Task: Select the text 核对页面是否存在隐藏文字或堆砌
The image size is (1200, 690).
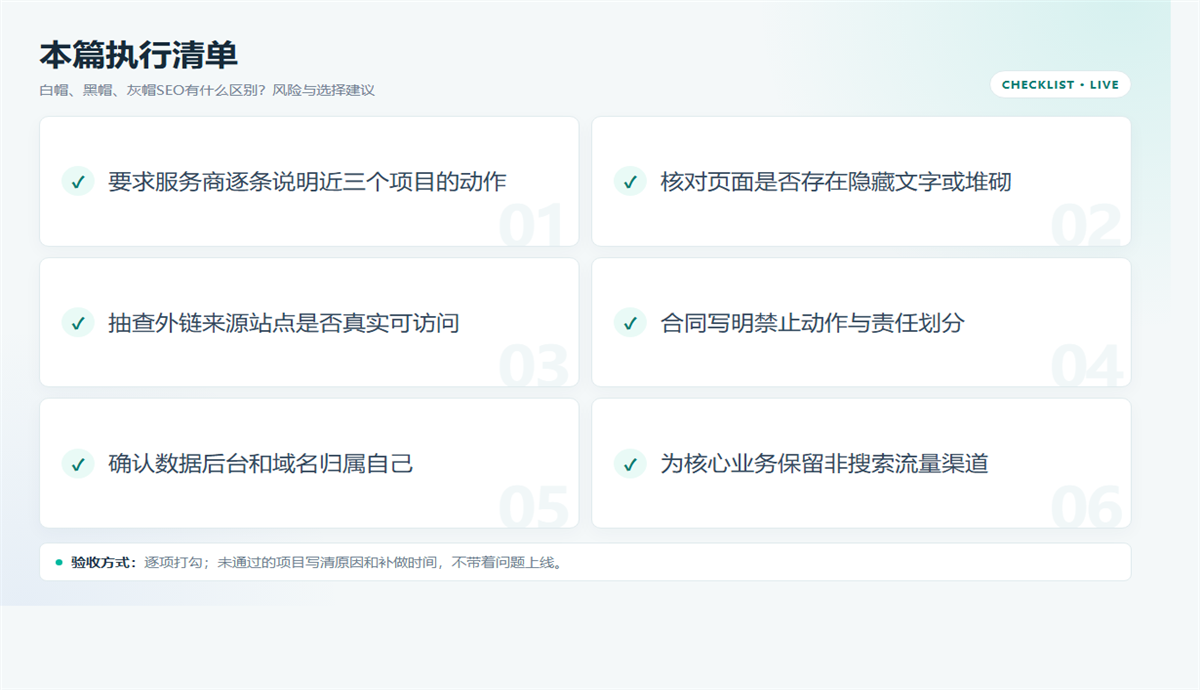Action: 836,181
